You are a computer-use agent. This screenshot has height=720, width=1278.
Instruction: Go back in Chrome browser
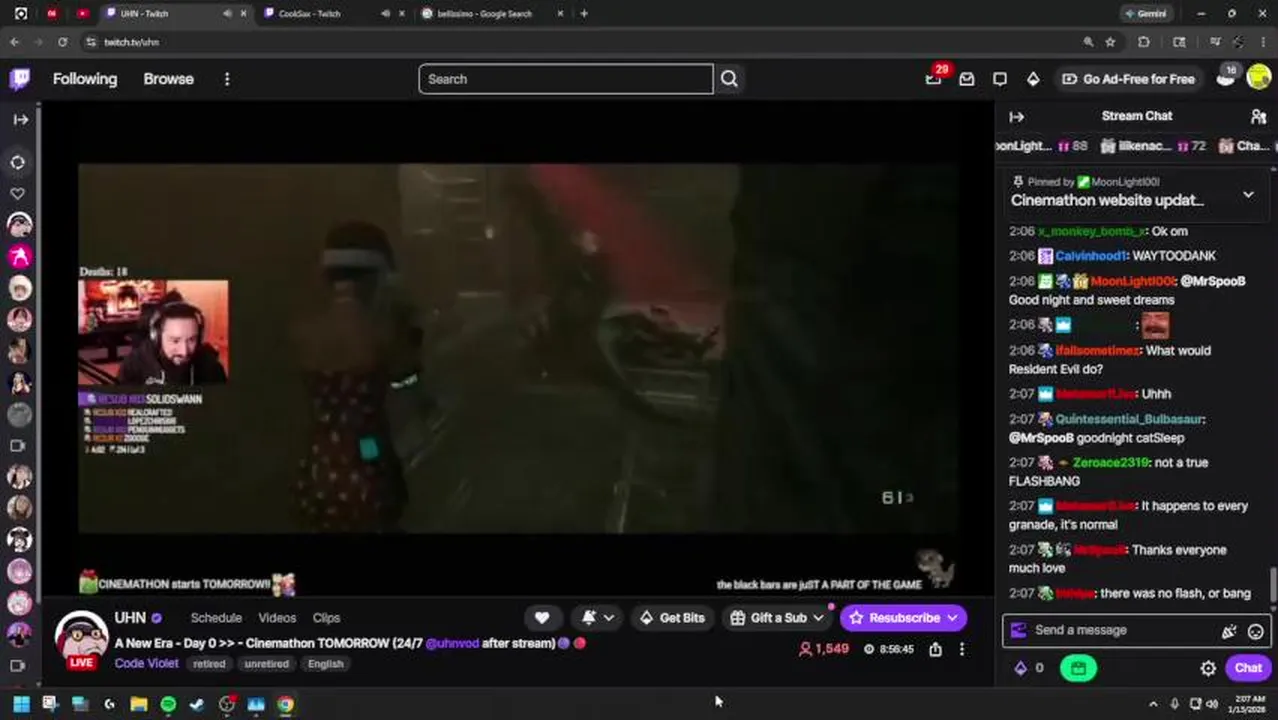pyautogui.click(x=14, y=42)
